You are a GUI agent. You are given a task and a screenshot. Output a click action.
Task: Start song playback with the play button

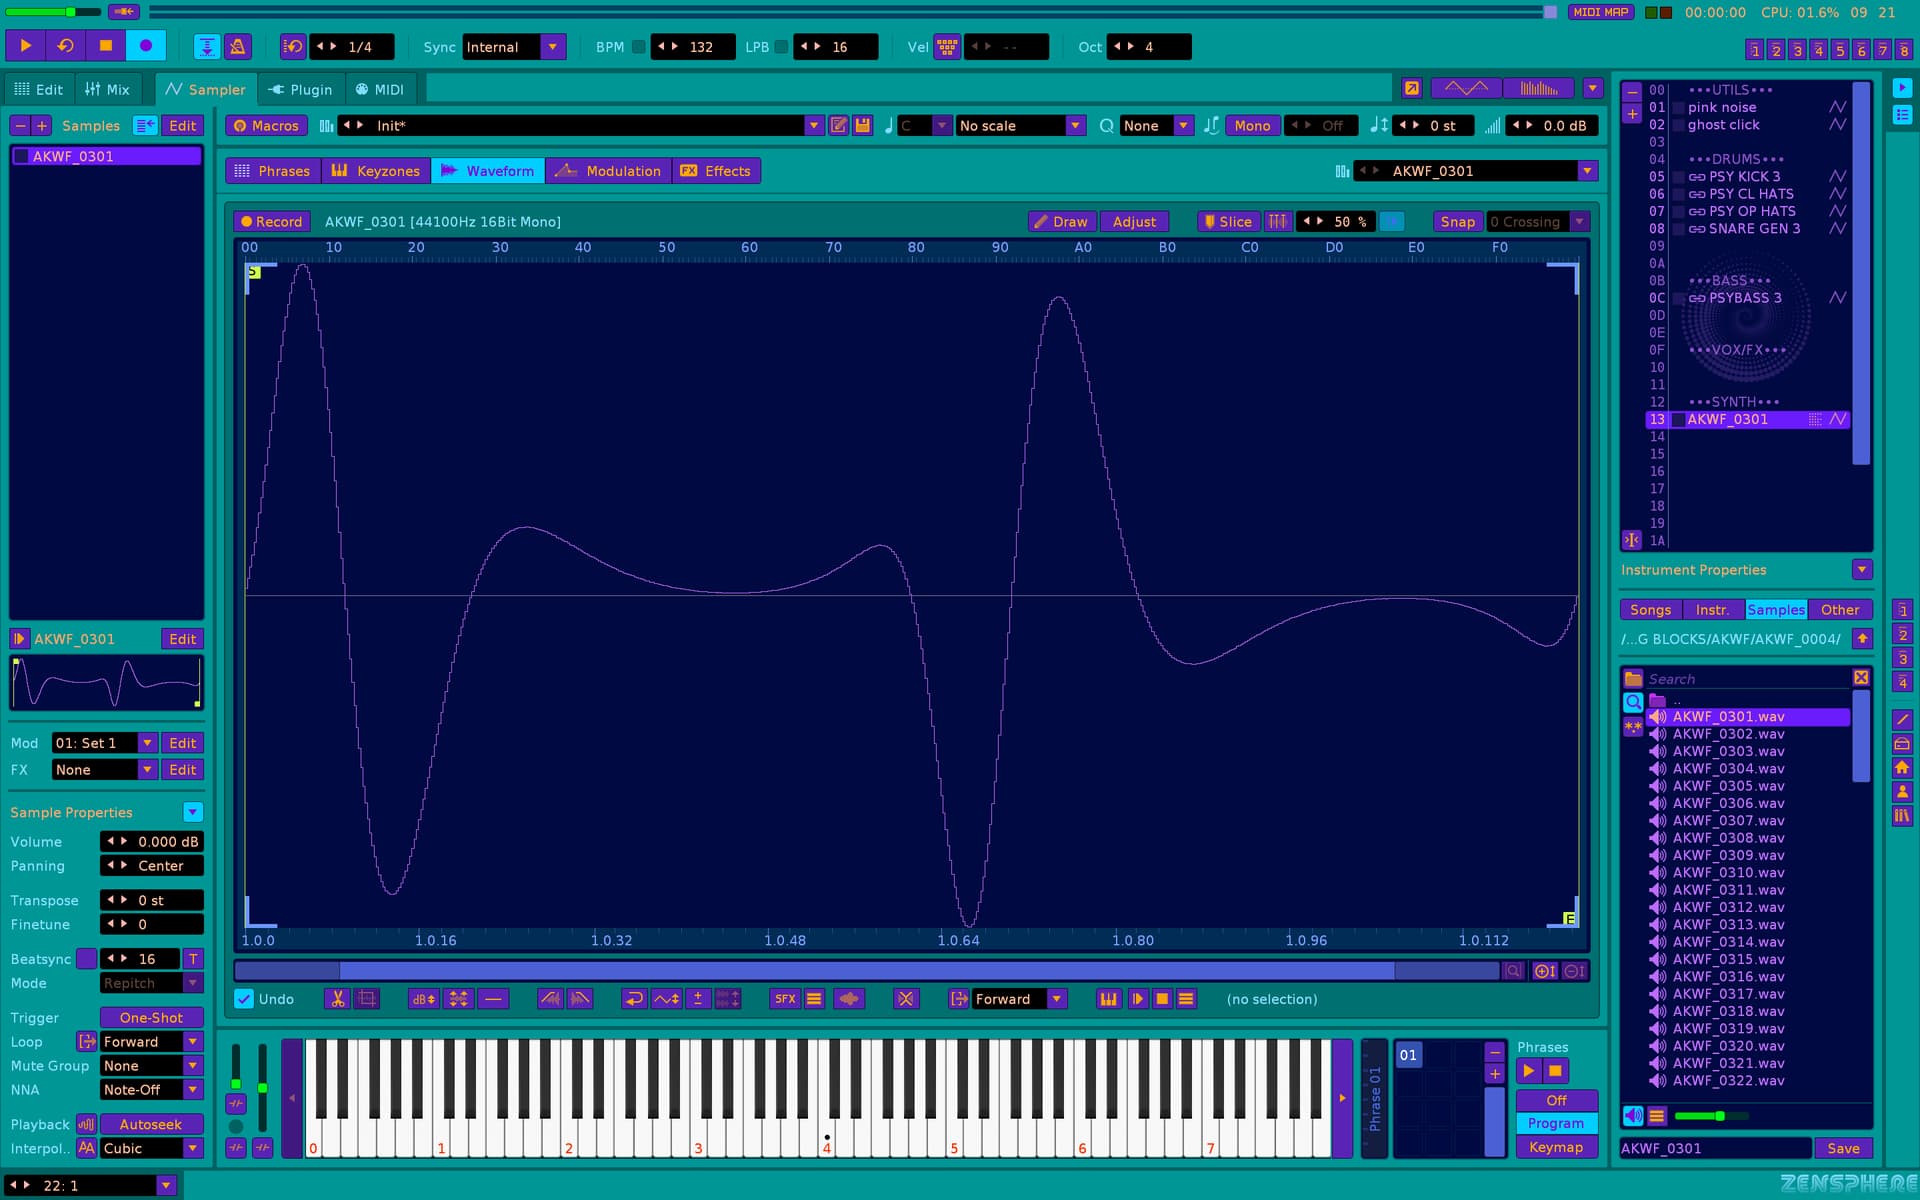[x=25, y=46]
